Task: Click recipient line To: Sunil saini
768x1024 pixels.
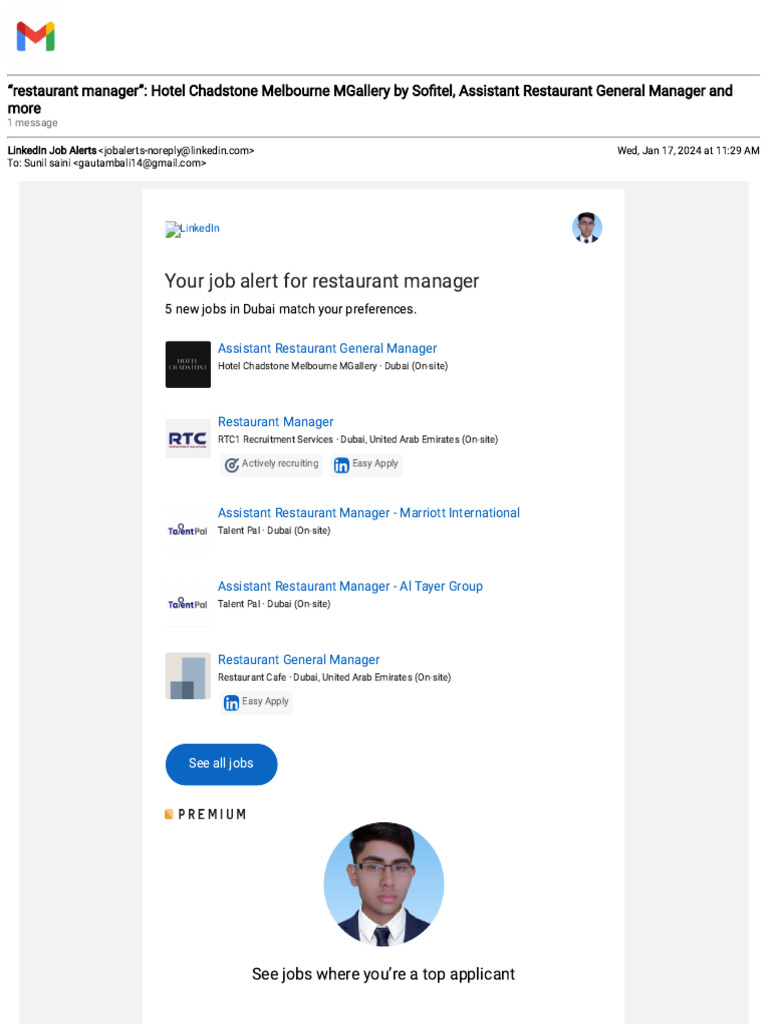Action: (106, 163)
